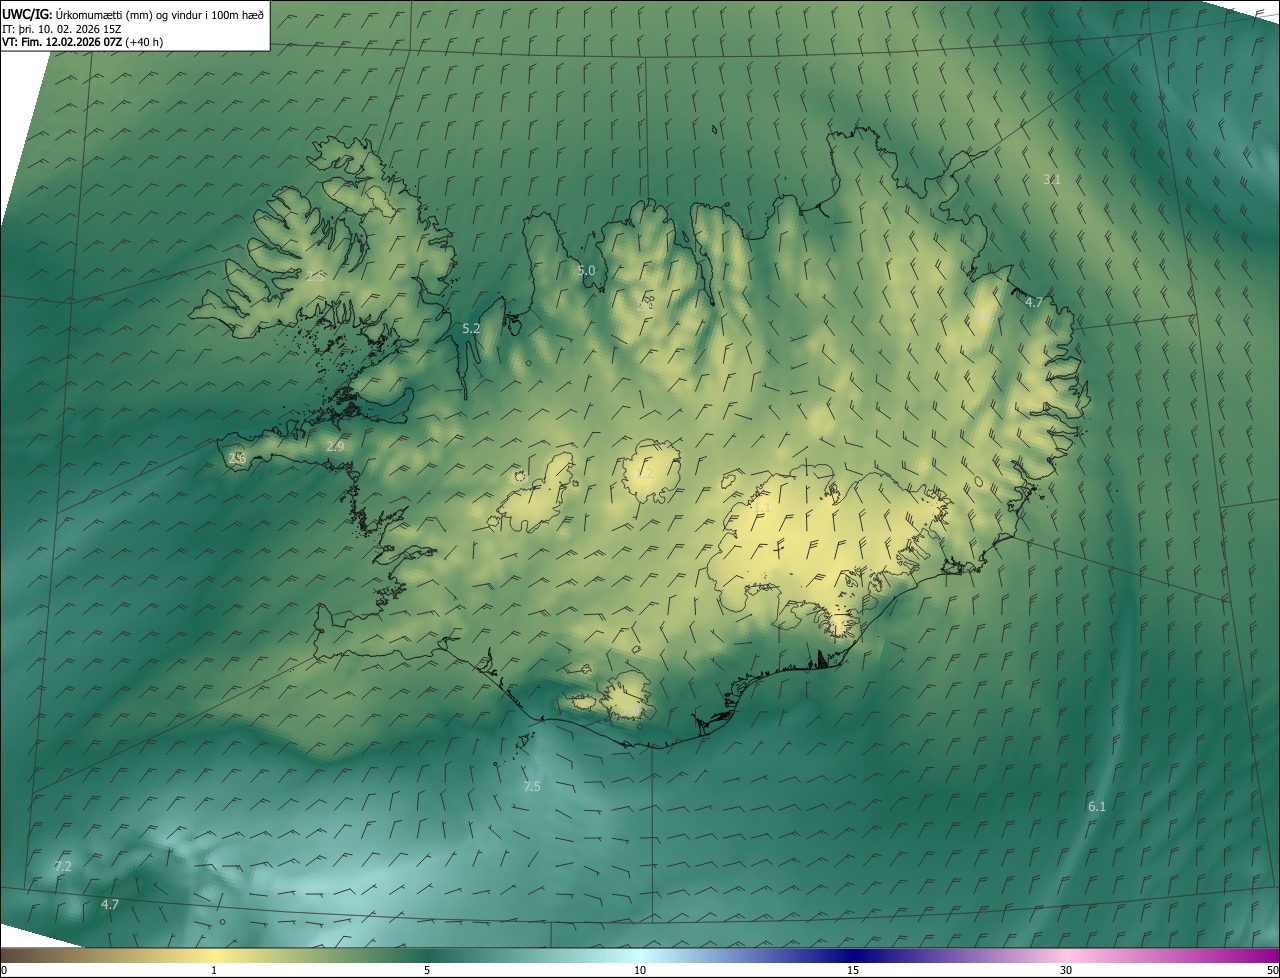Click the 15 mark on the color scale
1280x978 pixels.
(x=853, y=970)
